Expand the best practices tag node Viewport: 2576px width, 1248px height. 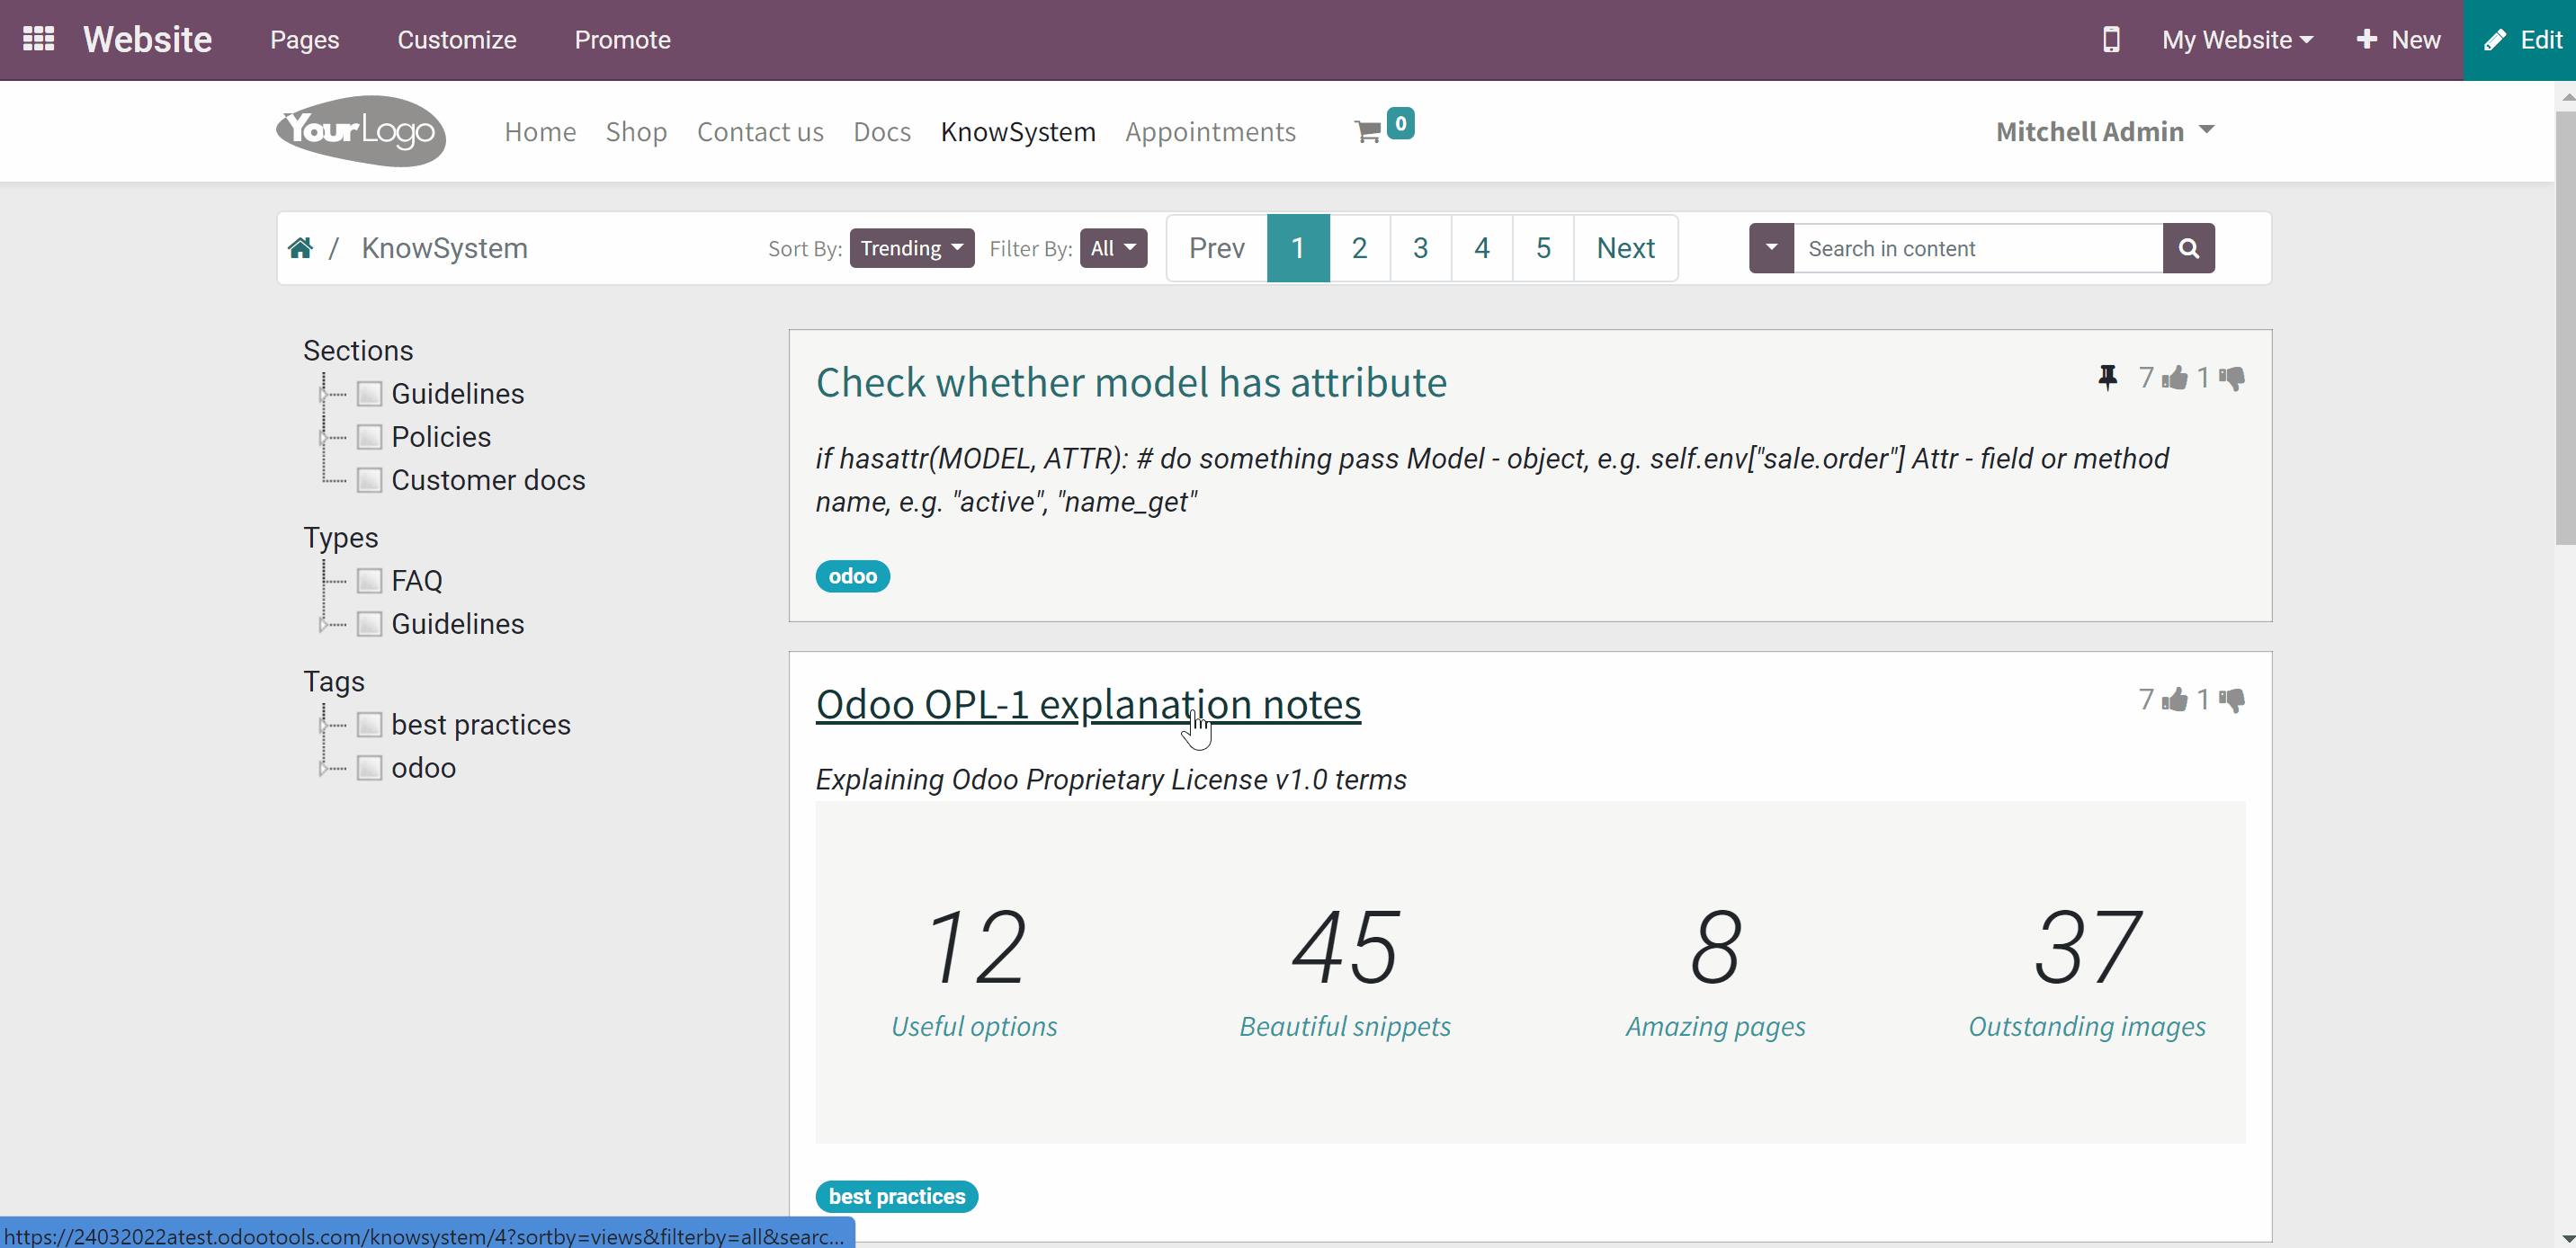tap(323, 725)
